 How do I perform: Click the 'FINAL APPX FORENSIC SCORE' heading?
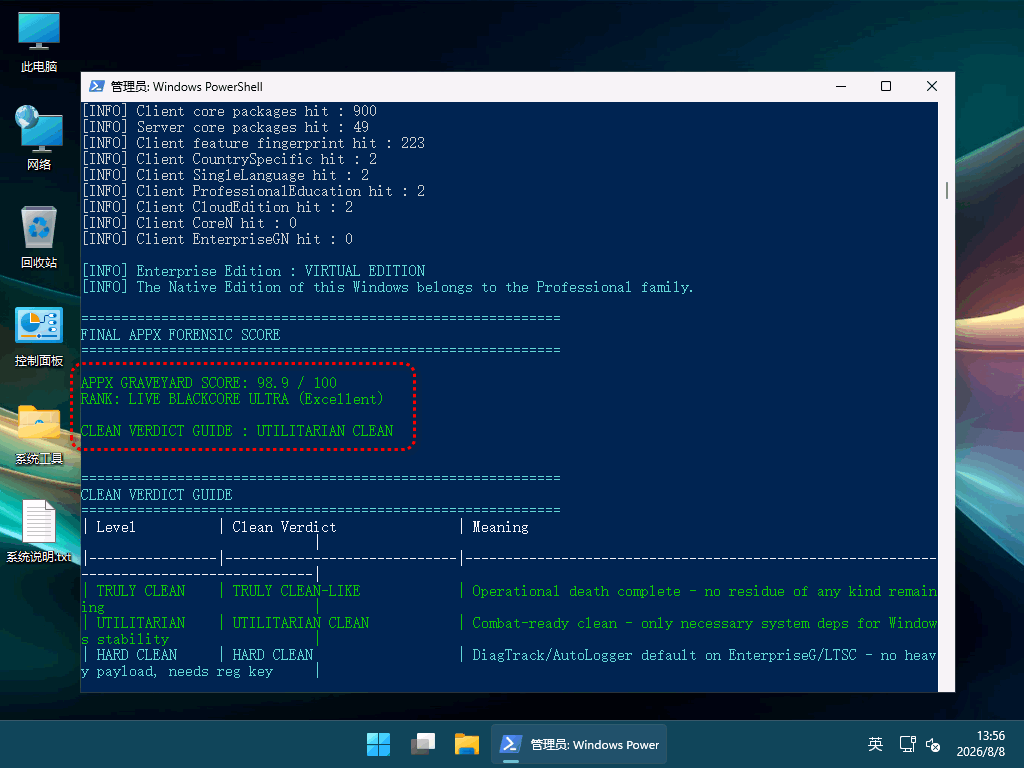(181, 335)
